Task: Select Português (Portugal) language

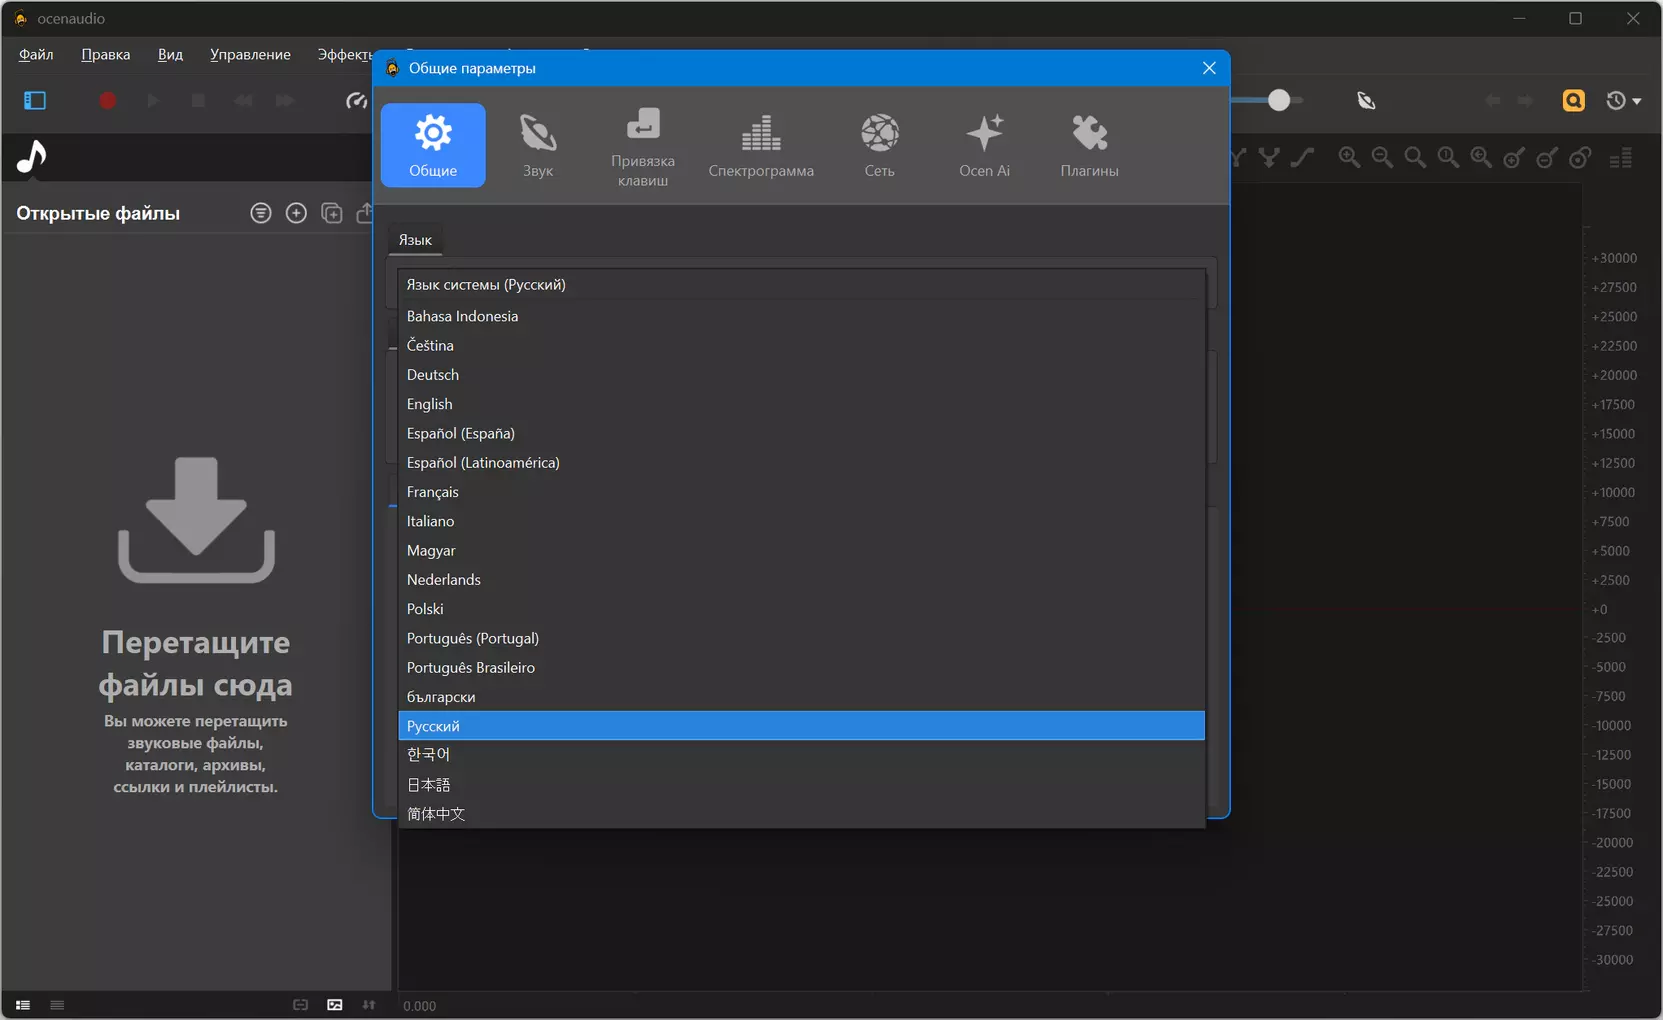Action: [x=801, y=638]
